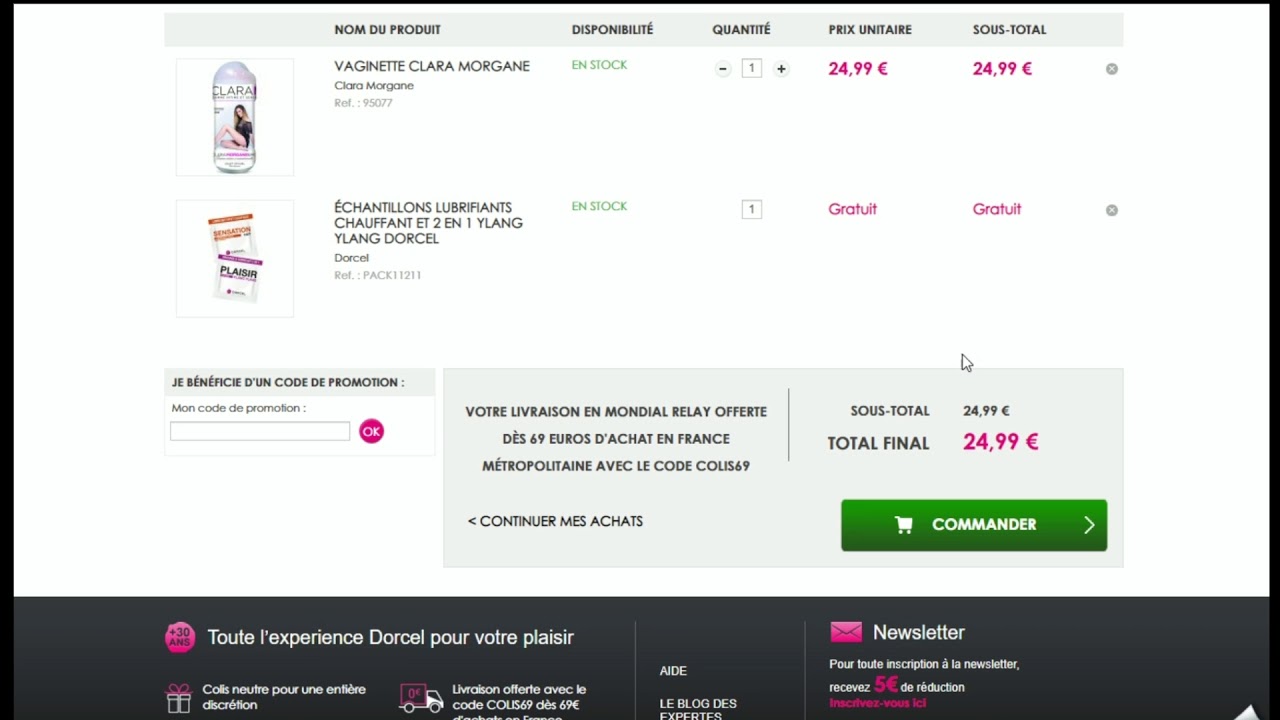1280x720 pixels.
Task: Remove the Dorcel lubricant samples item
Action: coord(1111,210)
